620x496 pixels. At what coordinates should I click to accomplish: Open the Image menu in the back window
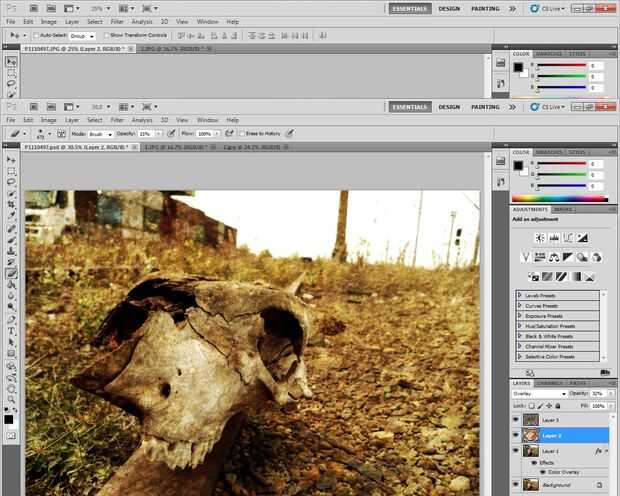point(49,22)
